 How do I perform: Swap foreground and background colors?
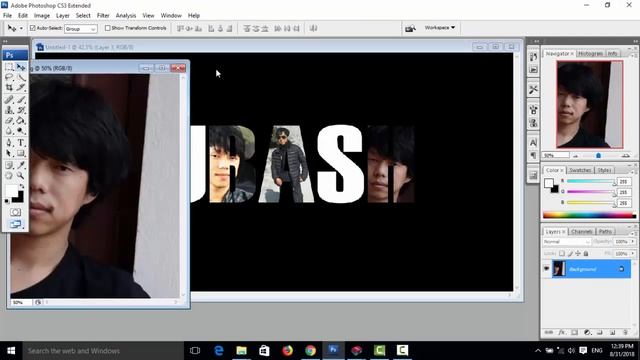[x=22, y=186]
